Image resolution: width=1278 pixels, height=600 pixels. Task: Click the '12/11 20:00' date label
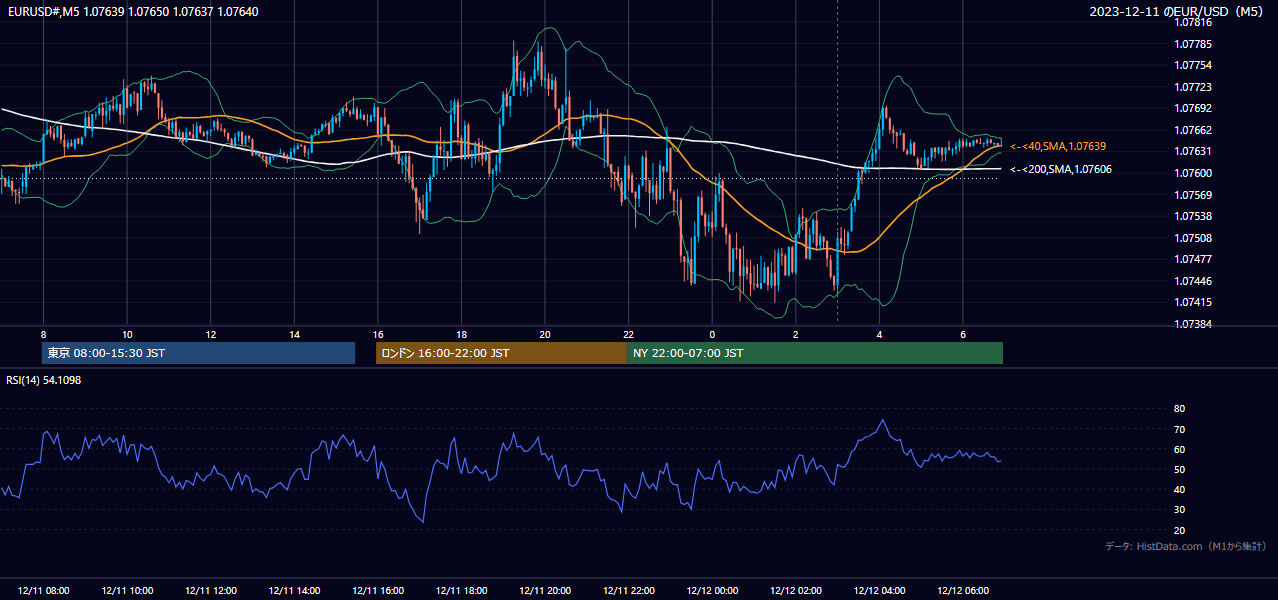pos(545,591)
